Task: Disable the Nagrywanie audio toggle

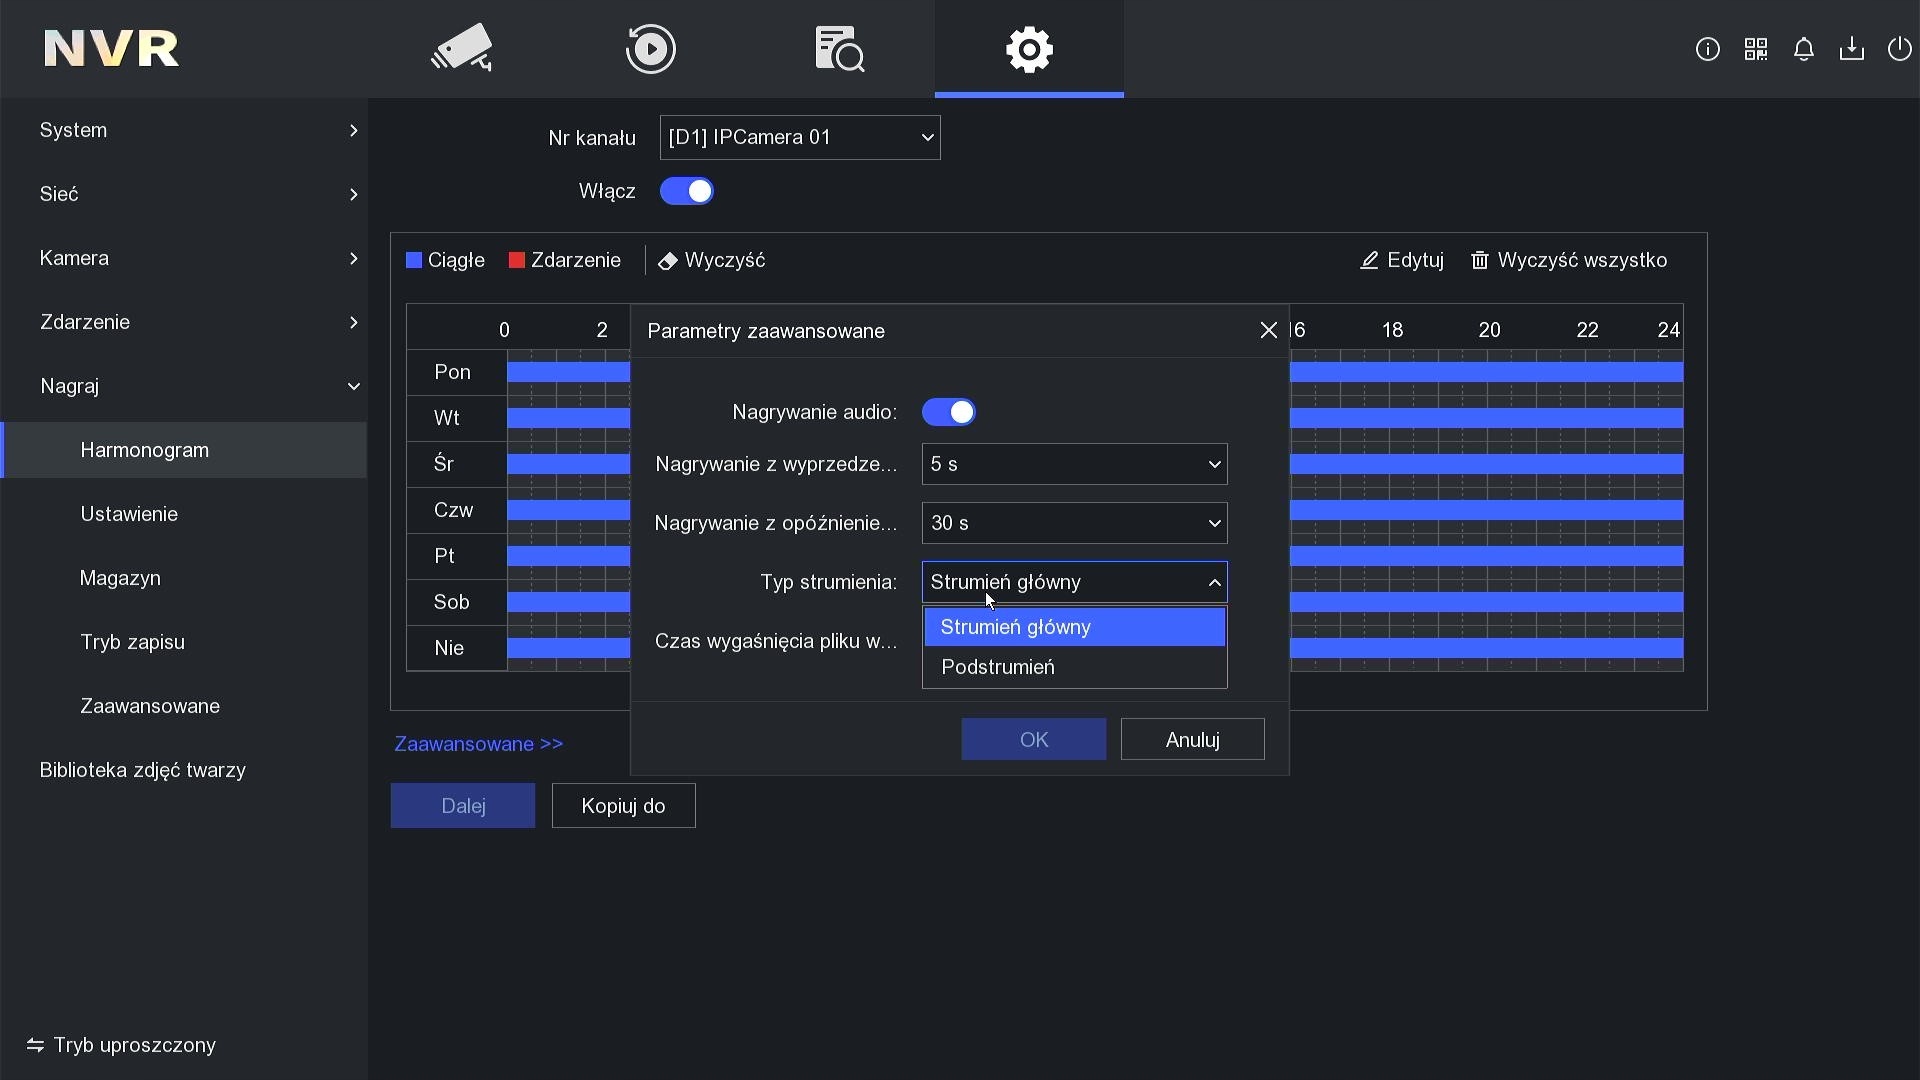Action: pos(948,412)
